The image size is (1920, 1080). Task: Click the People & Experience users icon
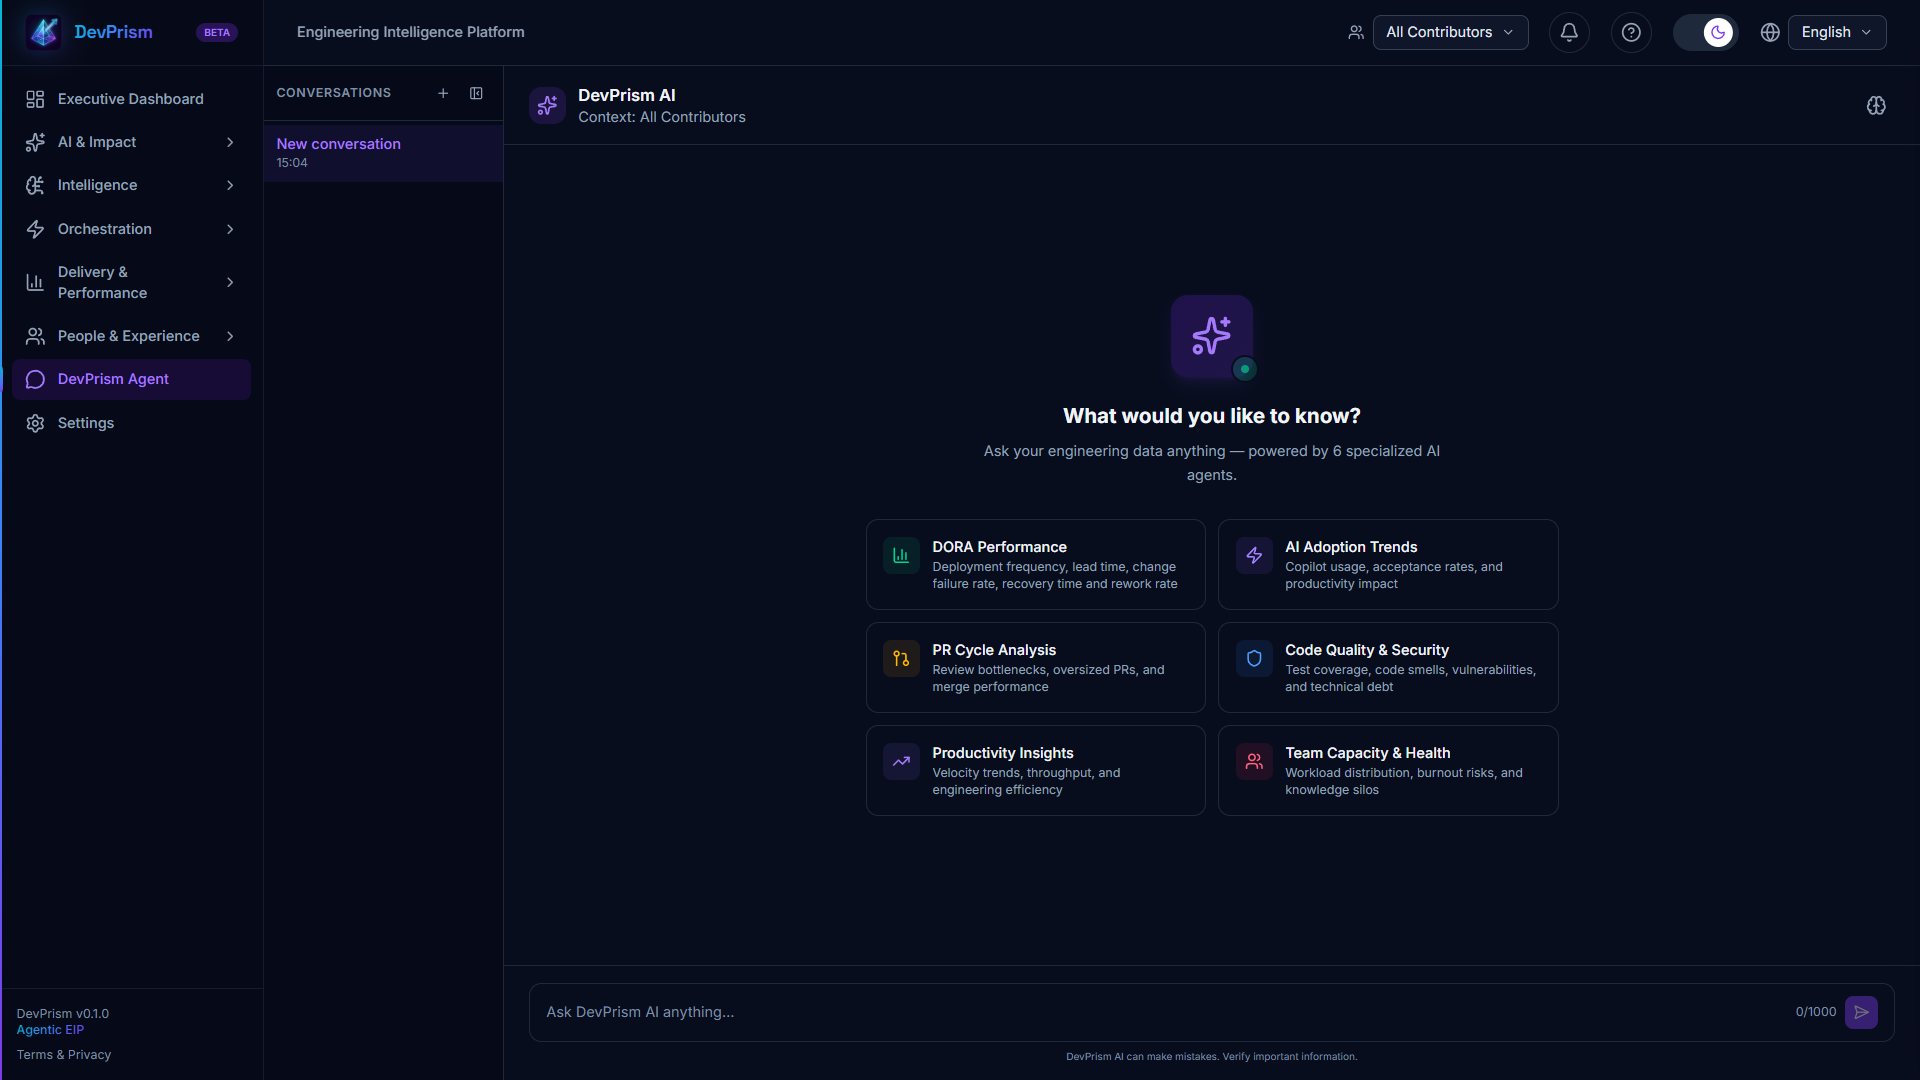(x=35, y=336)
